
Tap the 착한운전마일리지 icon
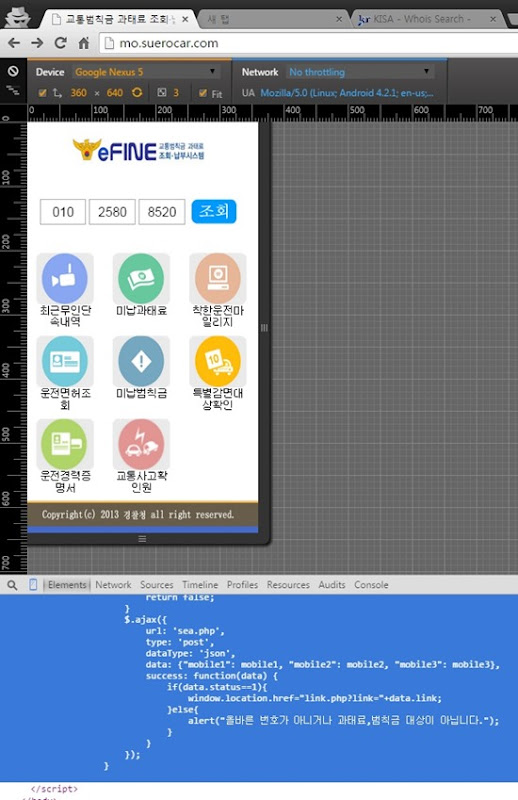click(x=218, y=279)
